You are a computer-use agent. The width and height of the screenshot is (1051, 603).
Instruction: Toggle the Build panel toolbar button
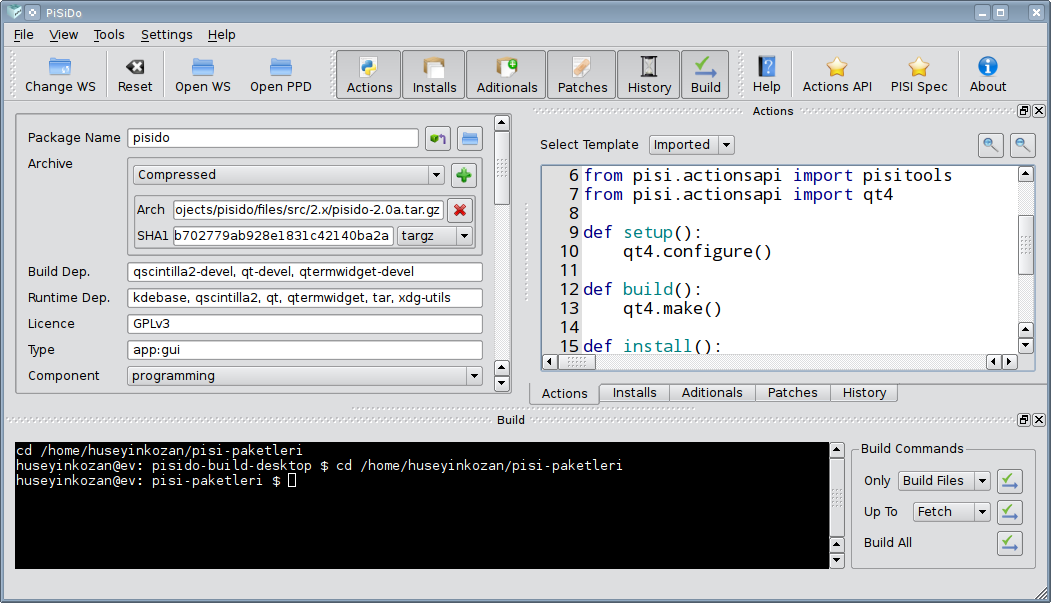(705, 75)
